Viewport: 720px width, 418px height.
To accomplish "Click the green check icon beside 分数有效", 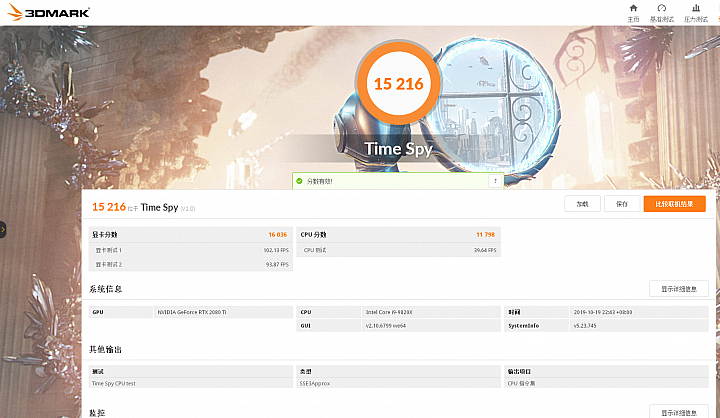I will point(299,181).
